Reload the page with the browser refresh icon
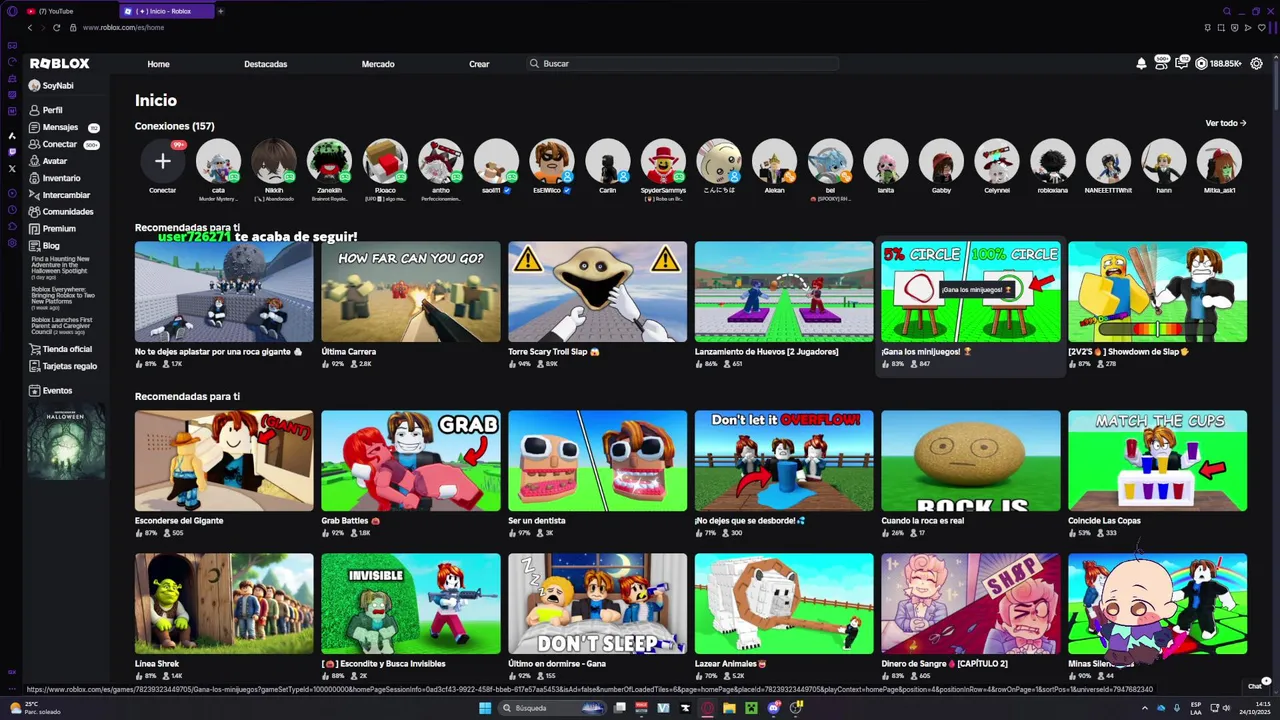The image size is (1280, 720). 56,27
